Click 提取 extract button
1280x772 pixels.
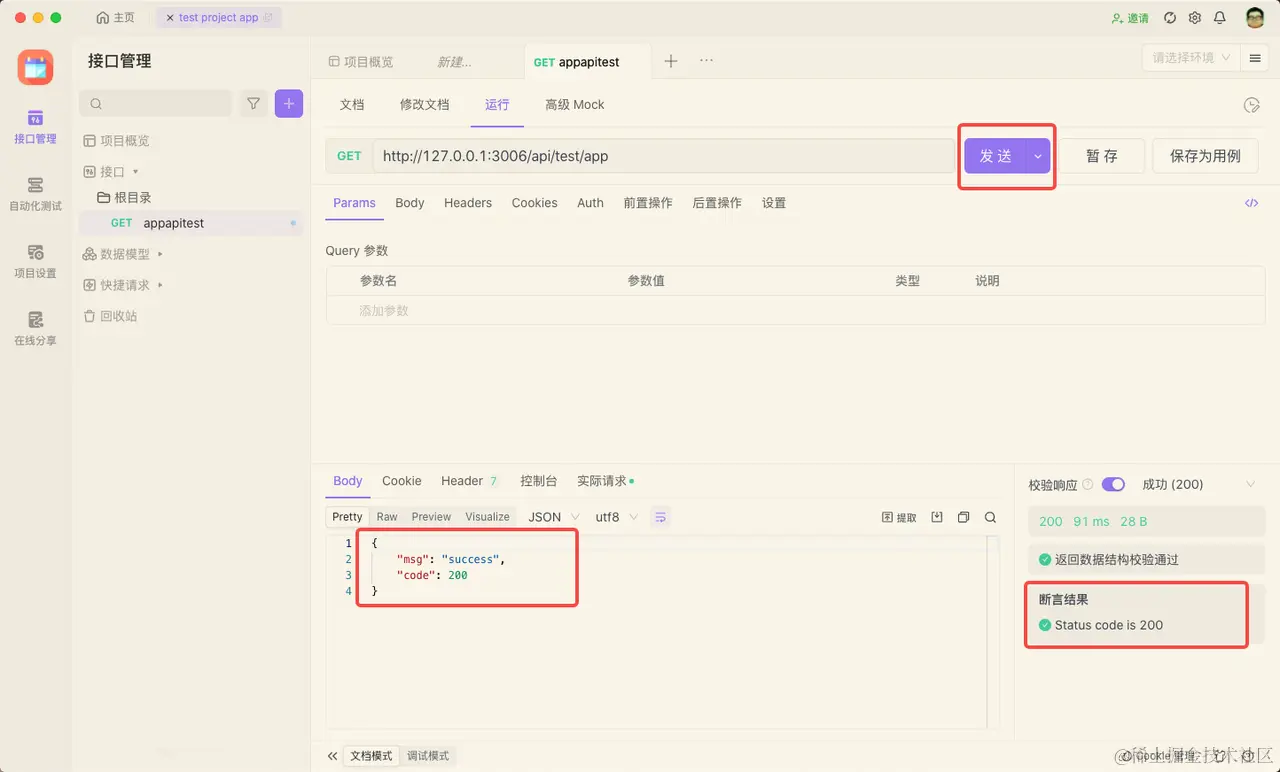point(899,517)
